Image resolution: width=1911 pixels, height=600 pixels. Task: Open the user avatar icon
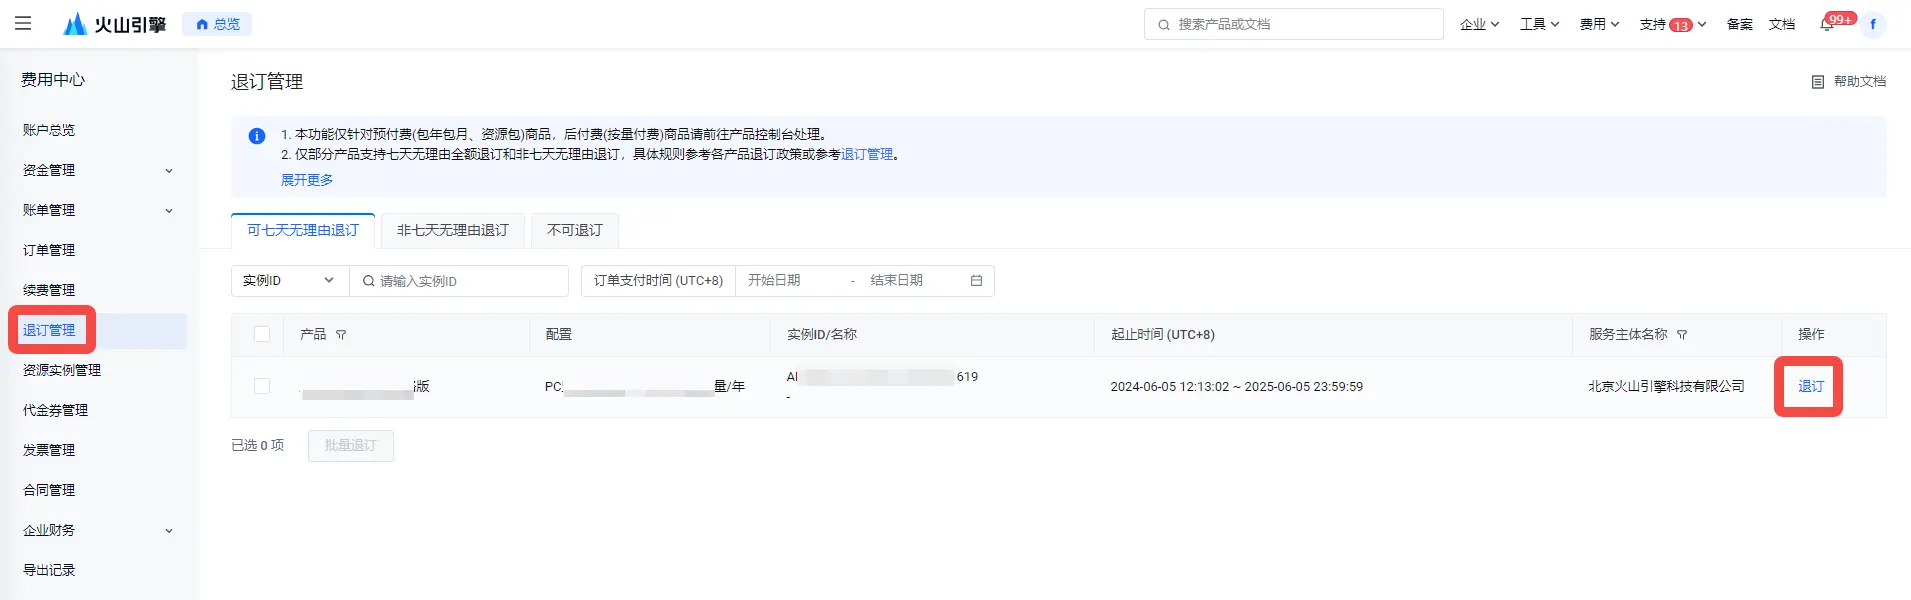coord(1873,24)
